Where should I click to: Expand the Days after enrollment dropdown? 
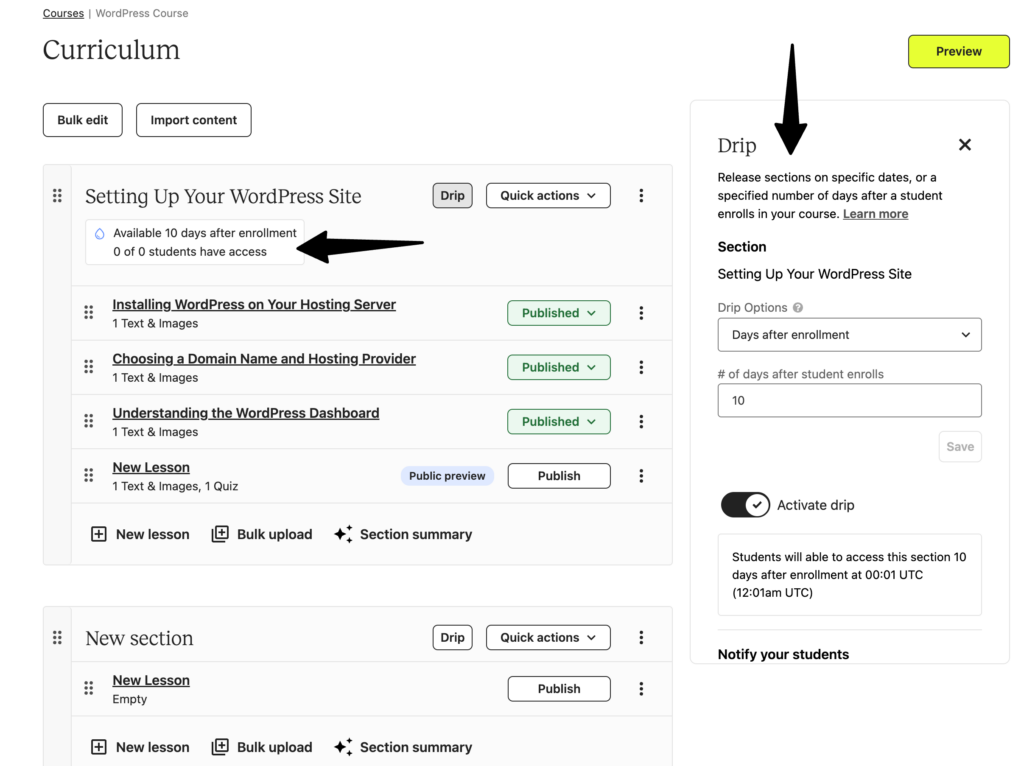(850, 335)
